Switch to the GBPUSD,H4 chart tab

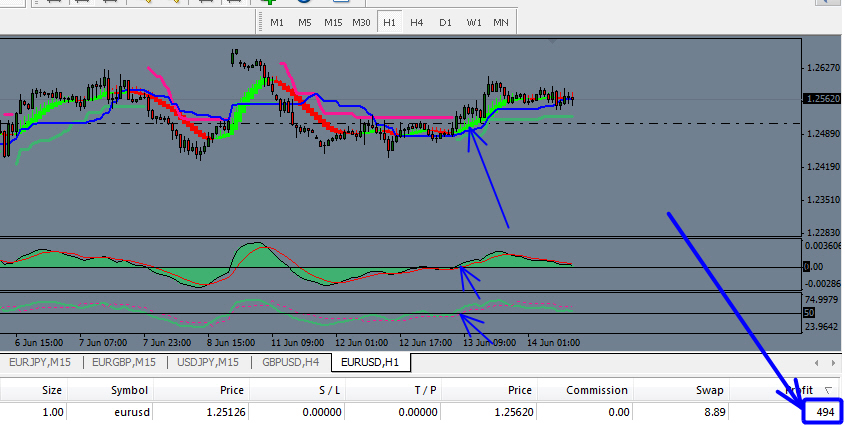[291, 362]
